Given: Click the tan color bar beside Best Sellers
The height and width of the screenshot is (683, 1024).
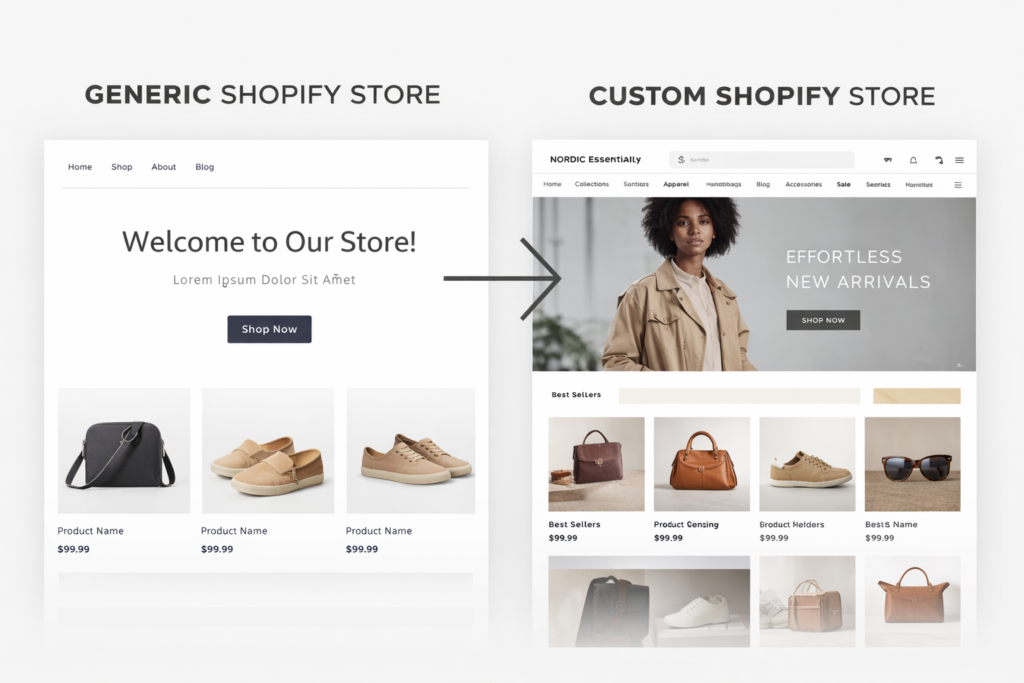Looking at the screenshot, I should [x=917, y=396].
